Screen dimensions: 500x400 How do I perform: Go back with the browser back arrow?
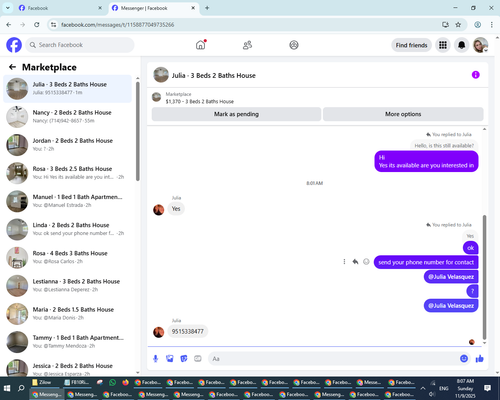(x=9, y=25)
